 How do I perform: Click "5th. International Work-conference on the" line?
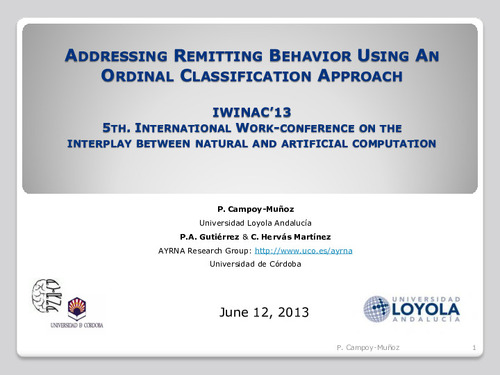click(x=252, y=128)
